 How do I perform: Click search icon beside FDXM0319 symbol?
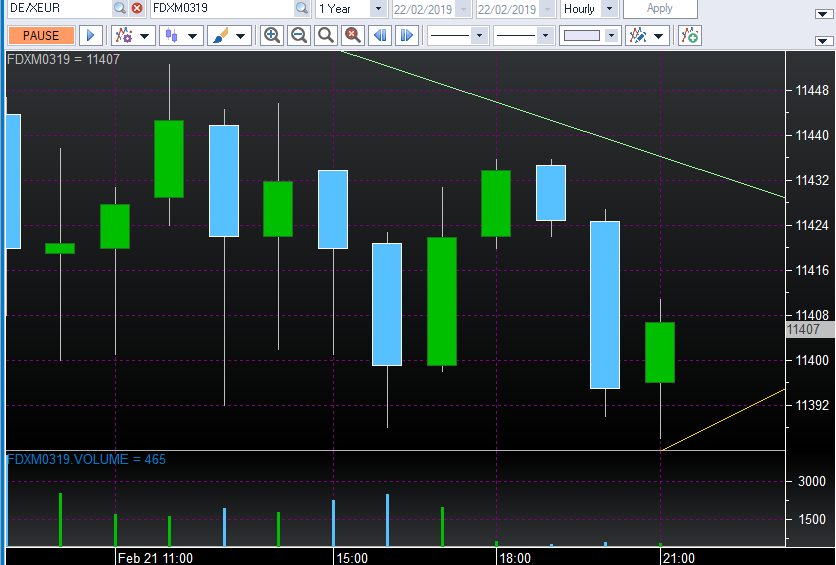pos(302,9)
